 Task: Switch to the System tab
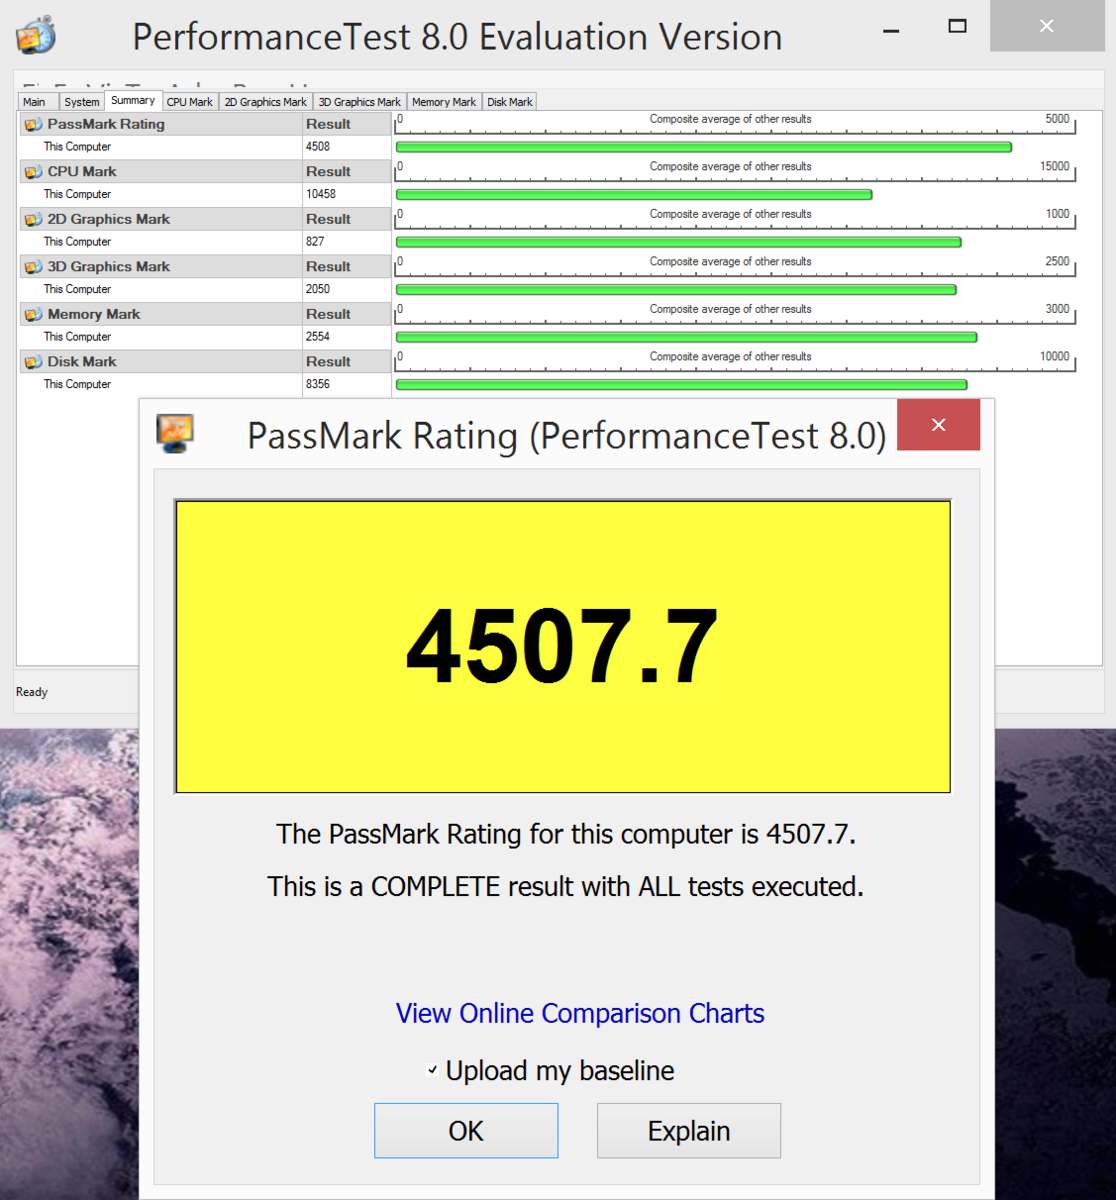(x=81, y=102)
